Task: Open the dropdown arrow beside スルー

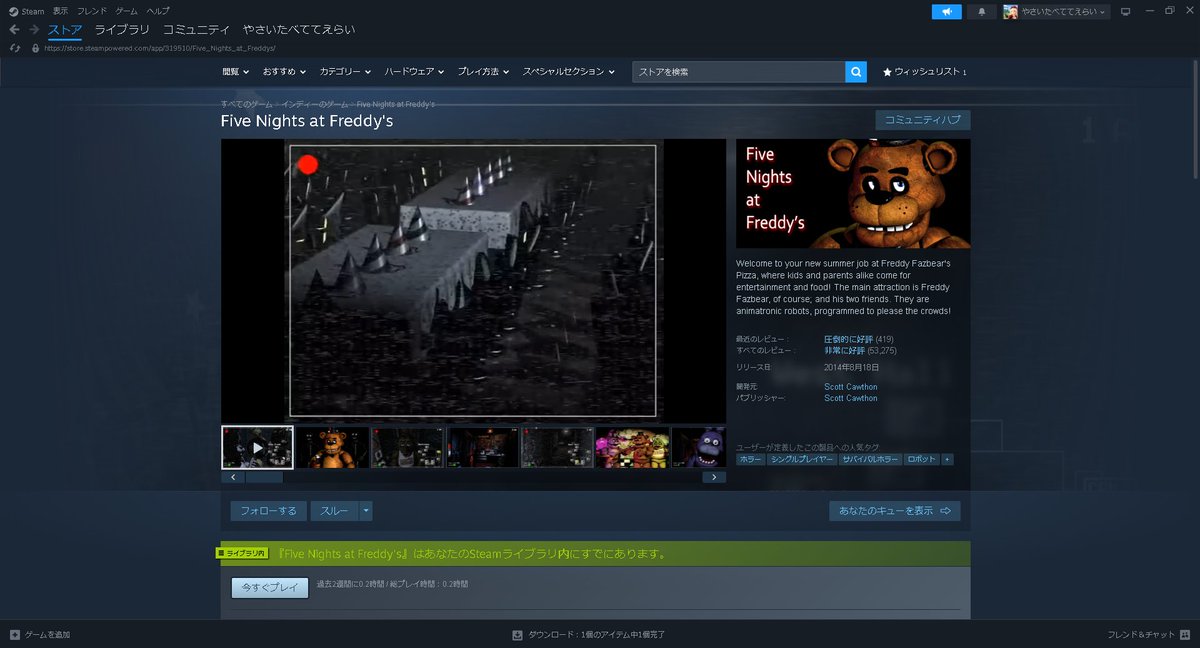Action: pos(366,511)
